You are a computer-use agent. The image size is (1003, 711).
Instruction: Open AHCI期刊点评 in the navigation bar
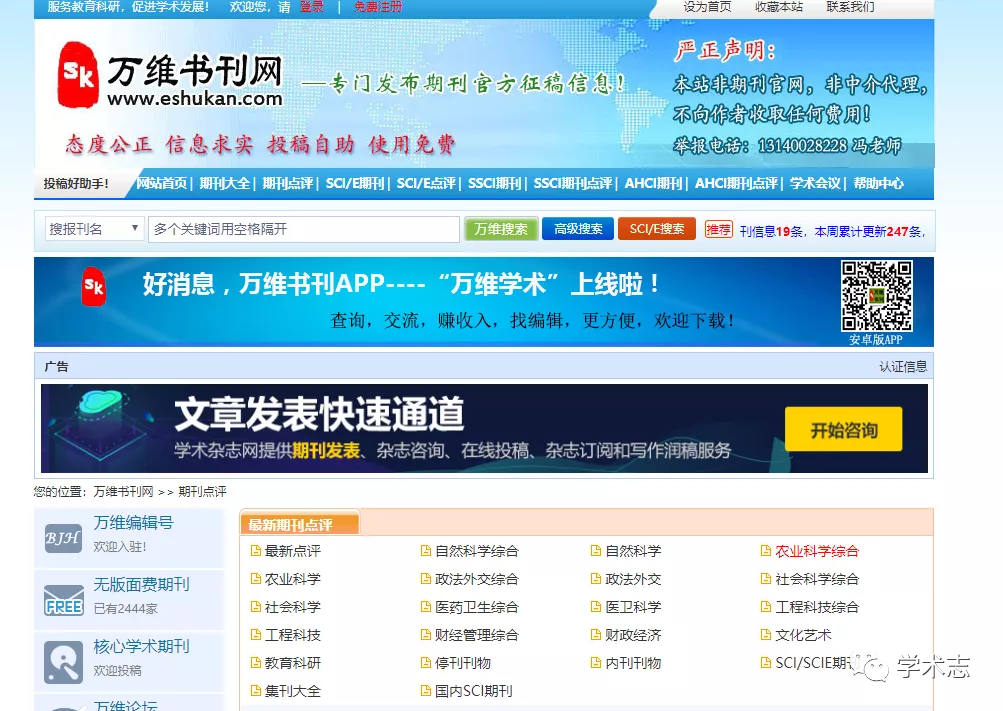click(736, 184)
